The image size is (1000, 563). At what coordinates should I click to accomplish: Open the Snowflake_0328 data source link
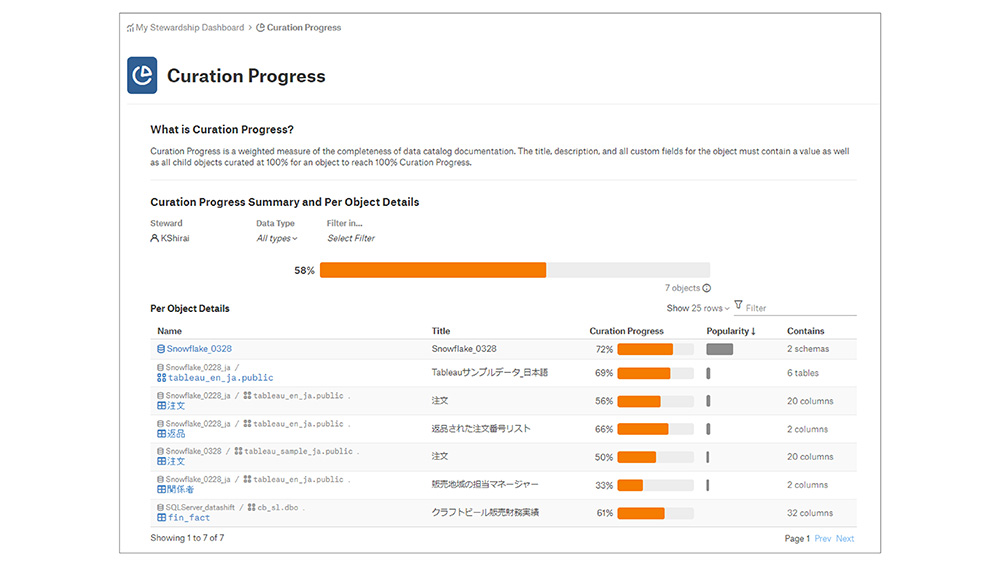pos(199,349)
